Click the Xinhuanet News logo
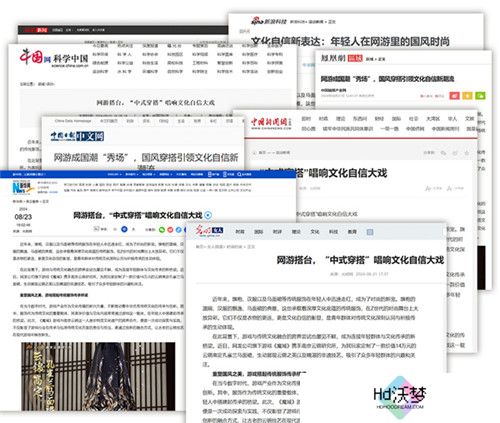 (x=23, y=188)
